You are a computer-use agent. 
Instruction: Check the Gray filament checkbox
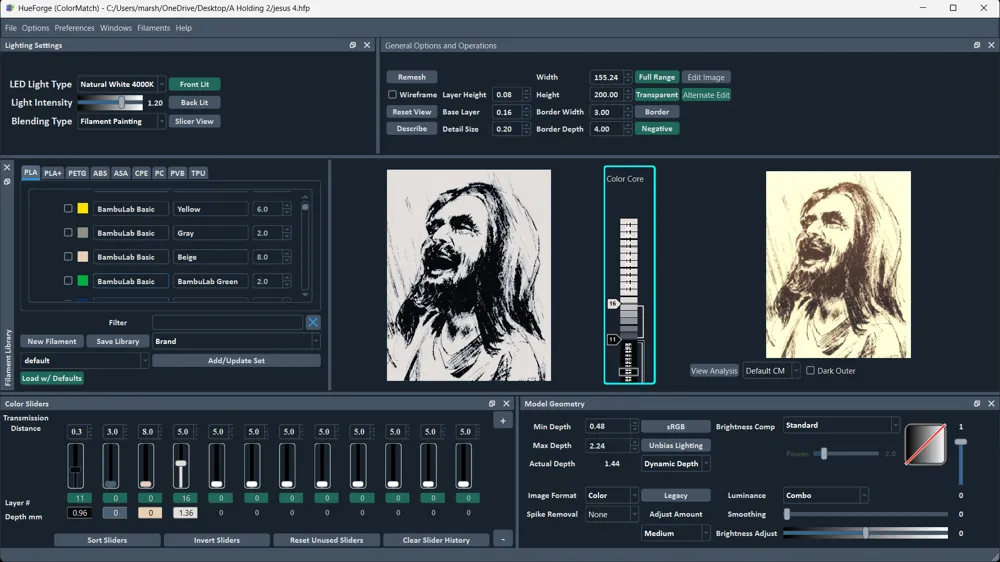(x=68, y=233)
